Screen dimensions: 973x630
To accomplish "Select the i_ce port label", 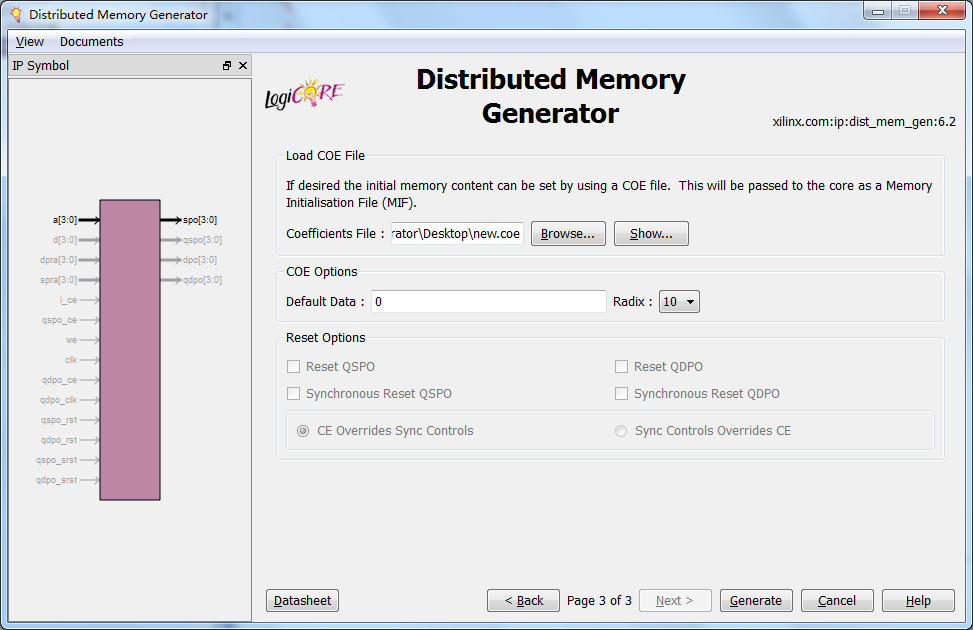I will tap(69, 300).
